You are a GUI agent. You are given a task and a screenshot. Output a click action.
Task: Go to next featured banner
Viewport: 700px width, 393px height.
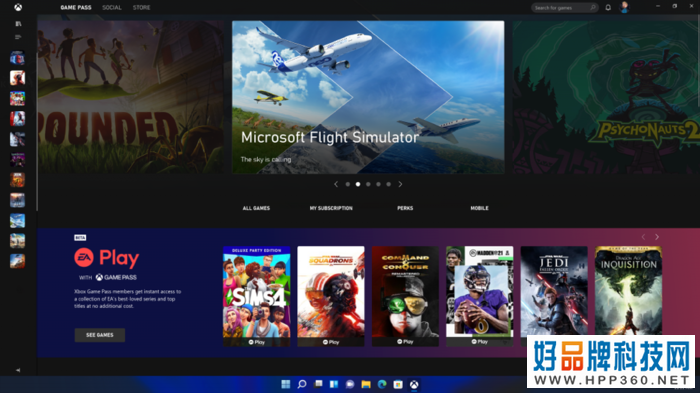pos(400,184)
